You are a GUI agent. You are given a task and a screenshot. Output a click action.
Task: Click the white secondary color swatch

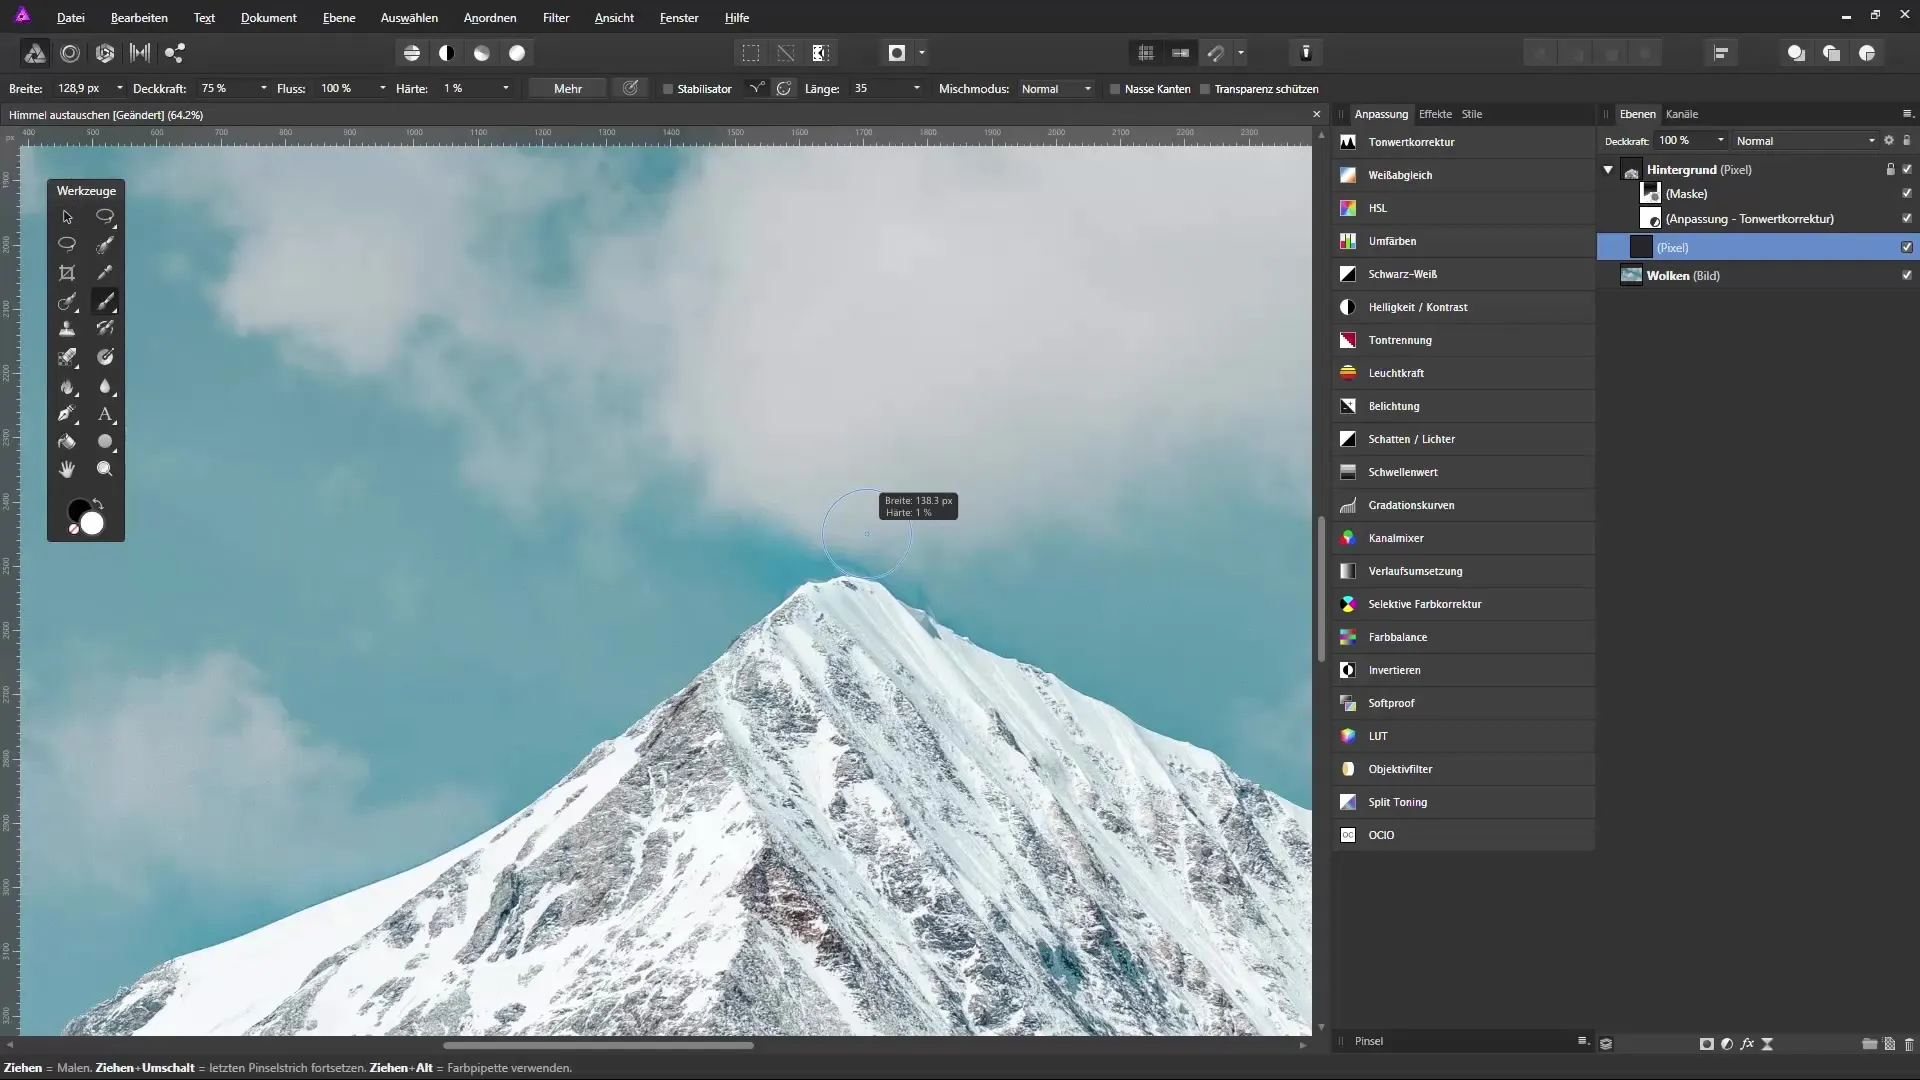pos(93,524)
